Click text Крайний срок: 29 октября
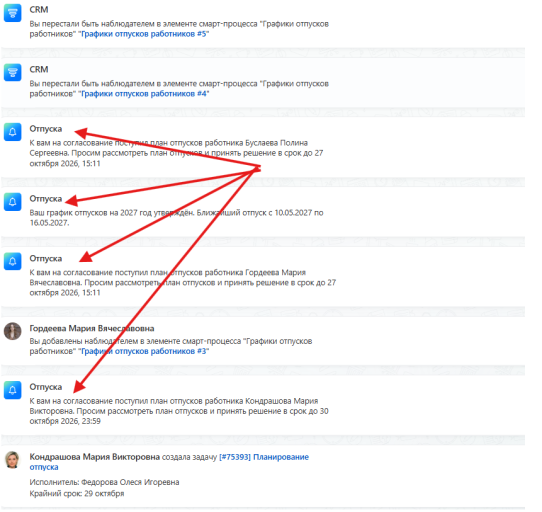The height and width of the screenshot is (512, 542). coord(77,494)
